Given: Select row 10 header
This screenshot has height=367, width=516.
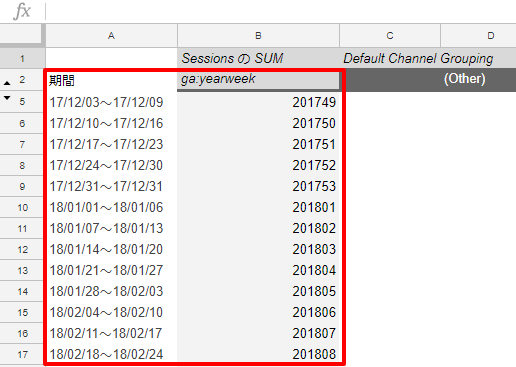Looking at the screenshot, I should [x=22, y=207].
